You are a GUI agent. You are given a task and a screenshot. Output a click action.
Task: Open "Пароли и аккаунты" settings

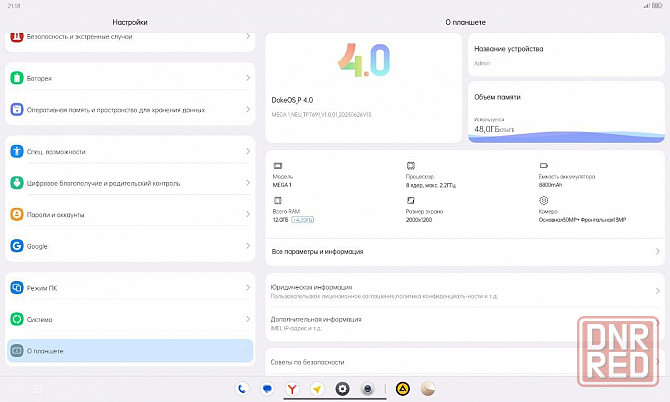coord(129,215)
